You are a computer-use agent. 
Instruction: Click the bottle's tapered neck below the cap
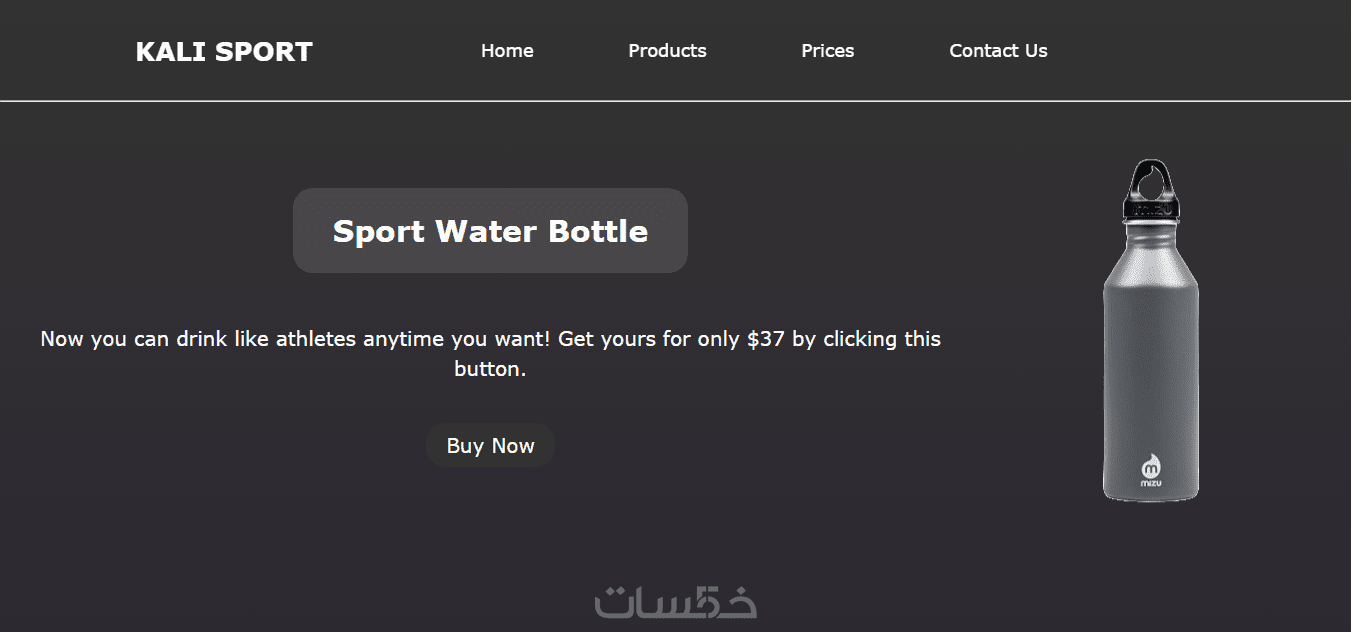click(x=1150, y=245)
